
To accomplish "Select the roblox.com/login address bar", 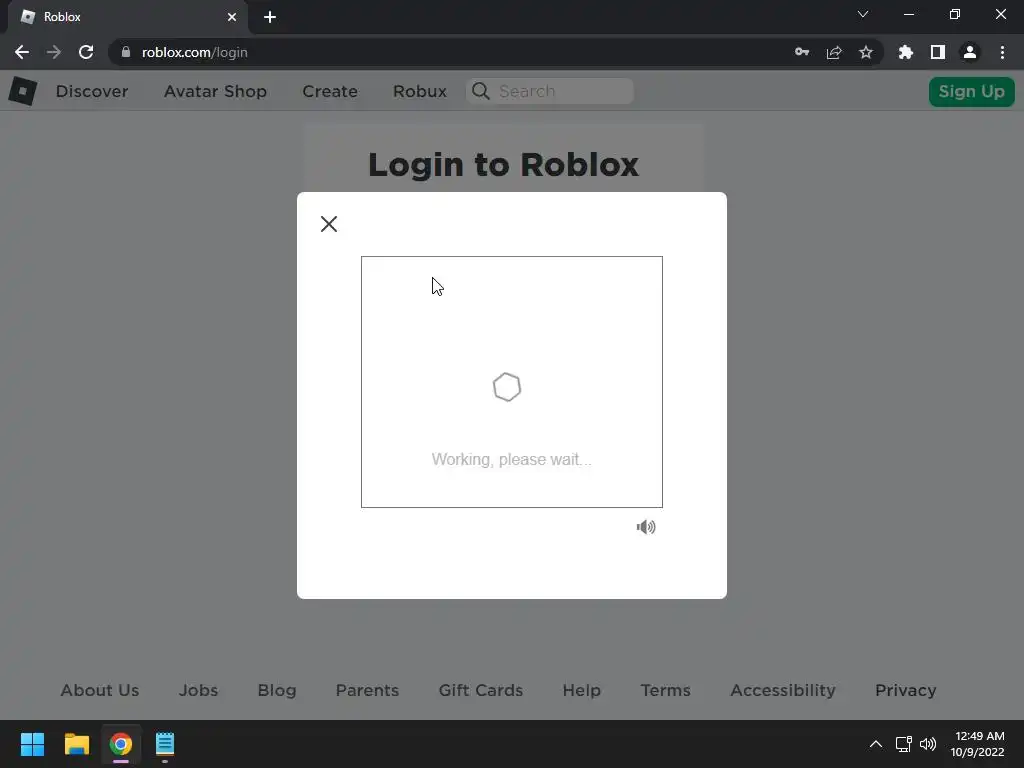I will tap(195, 52).
